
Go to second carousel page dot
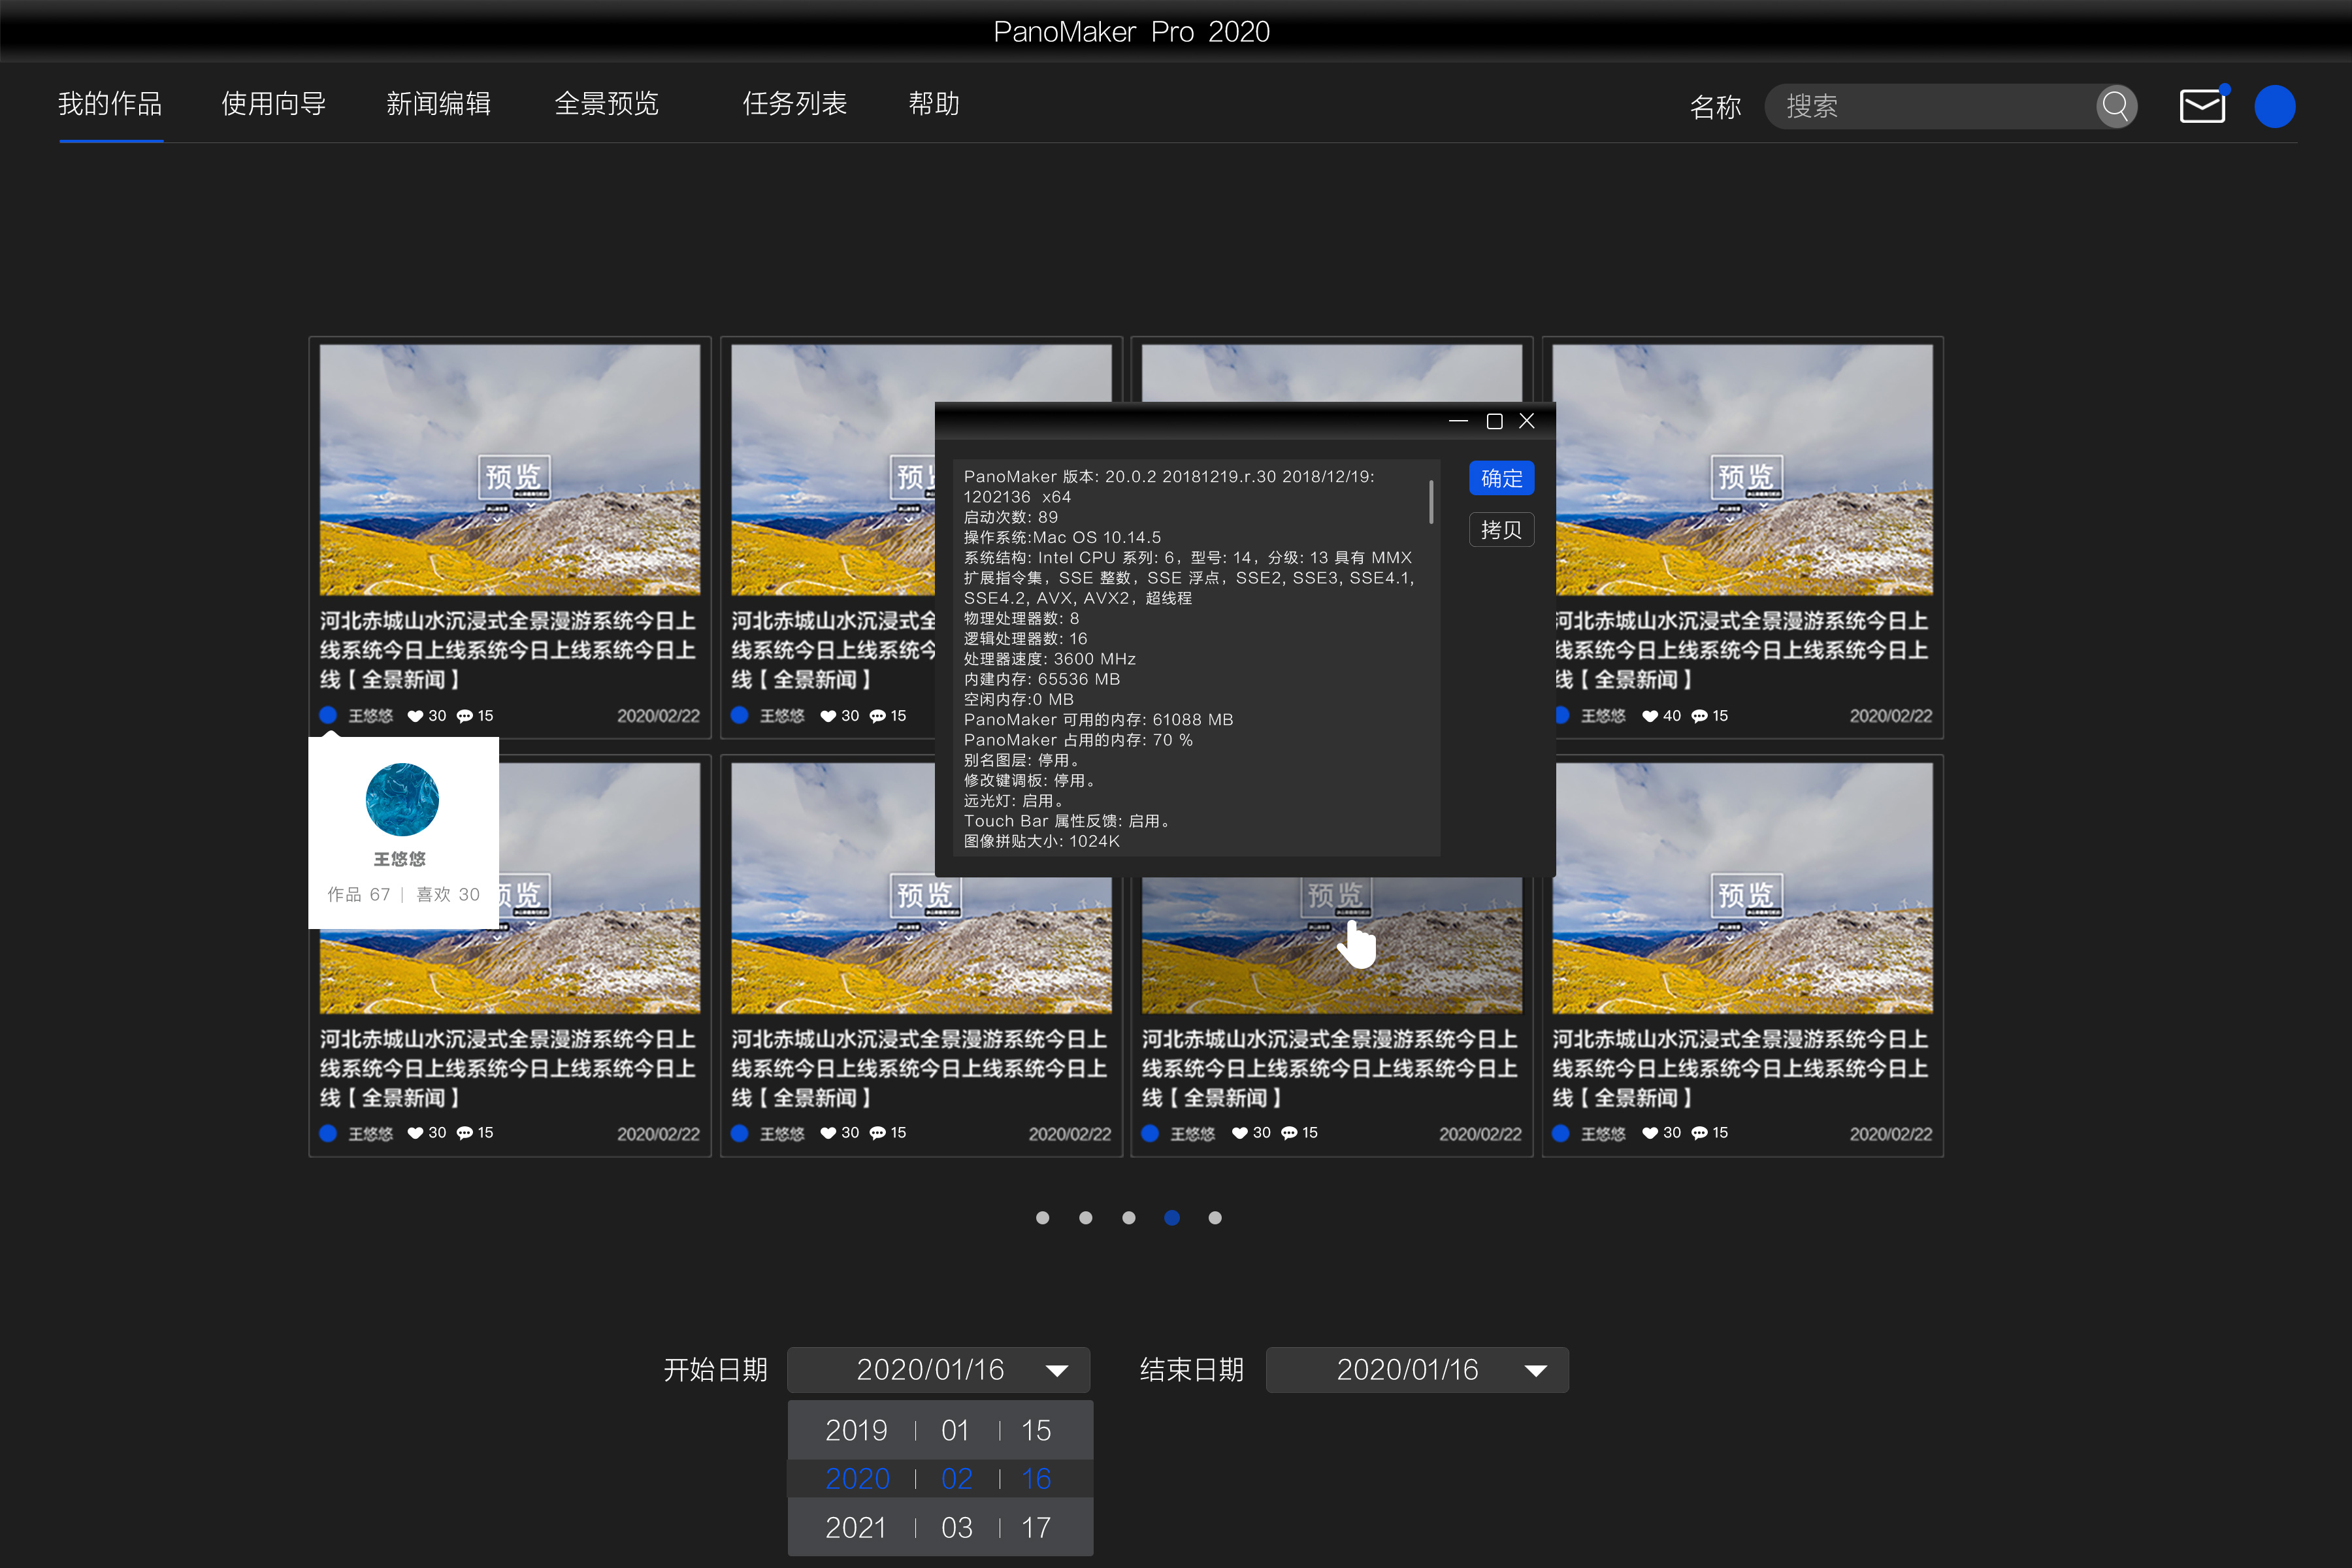tap(1086, 1217)
